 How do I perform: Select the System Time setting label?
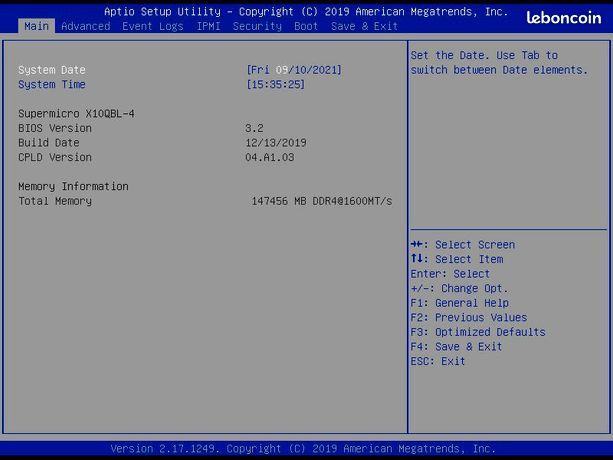52,84
